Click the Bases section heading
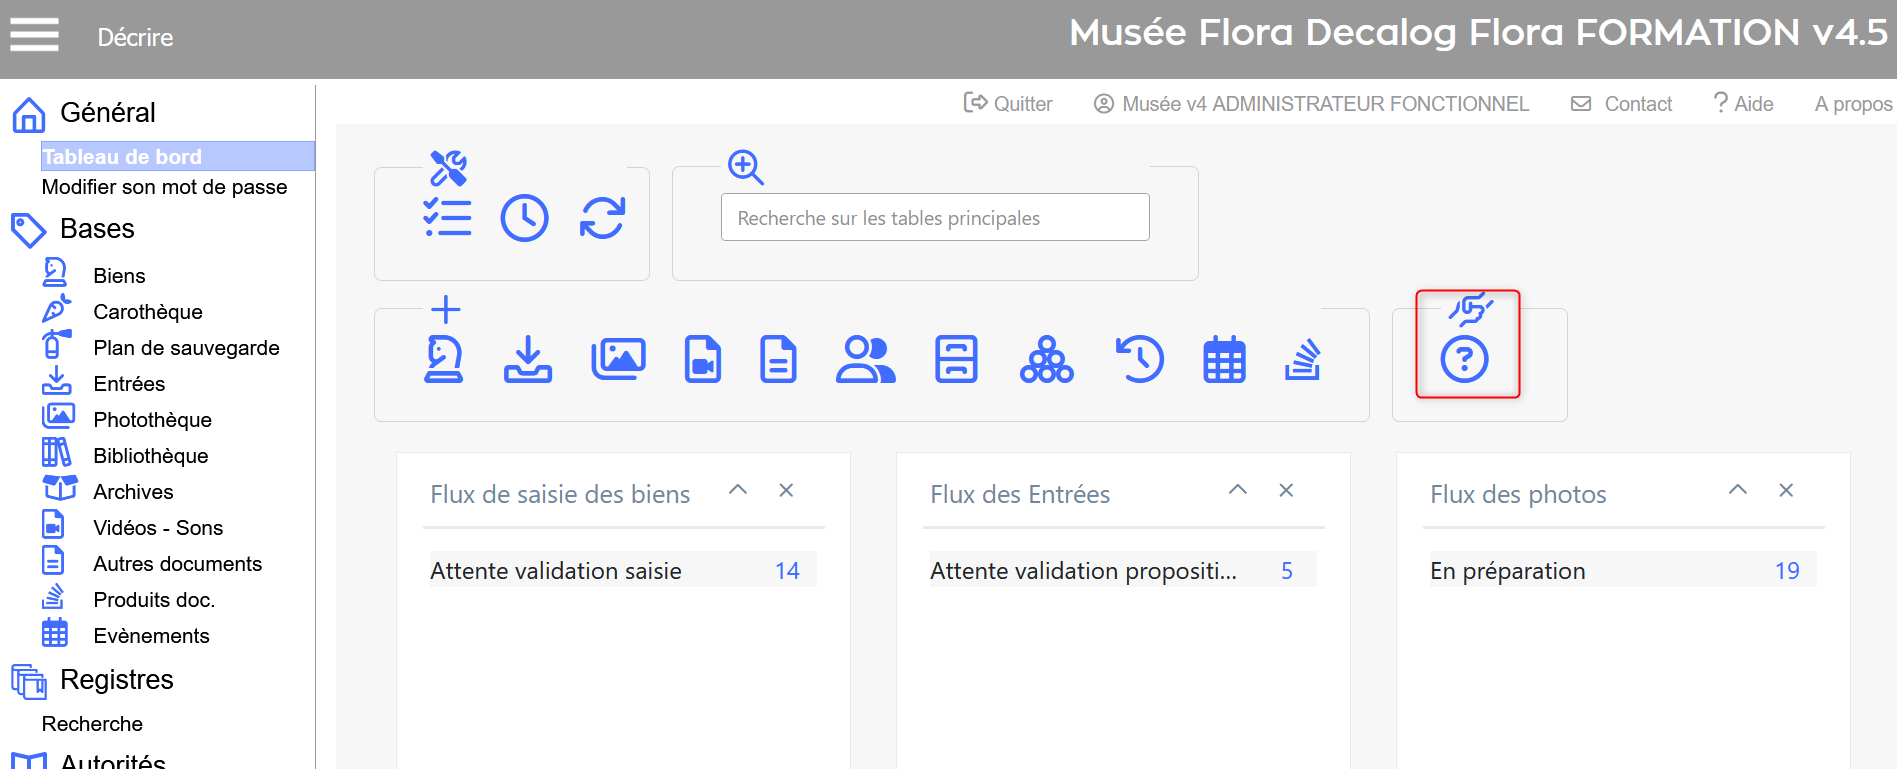 click(97, 229)
